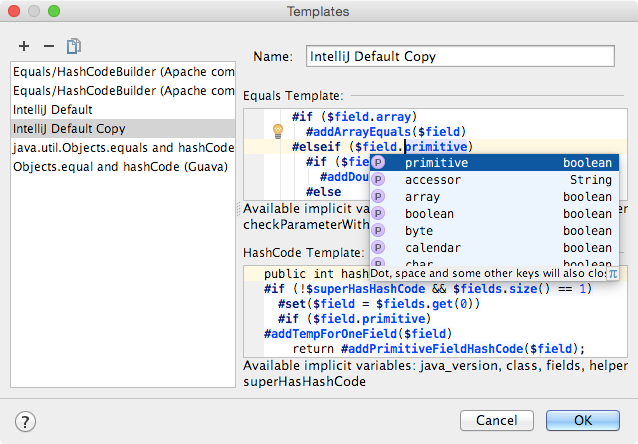Click '#addTempForOneField($field)' line
The height and width of the screenshot is (444, 638).
[358, 334]
